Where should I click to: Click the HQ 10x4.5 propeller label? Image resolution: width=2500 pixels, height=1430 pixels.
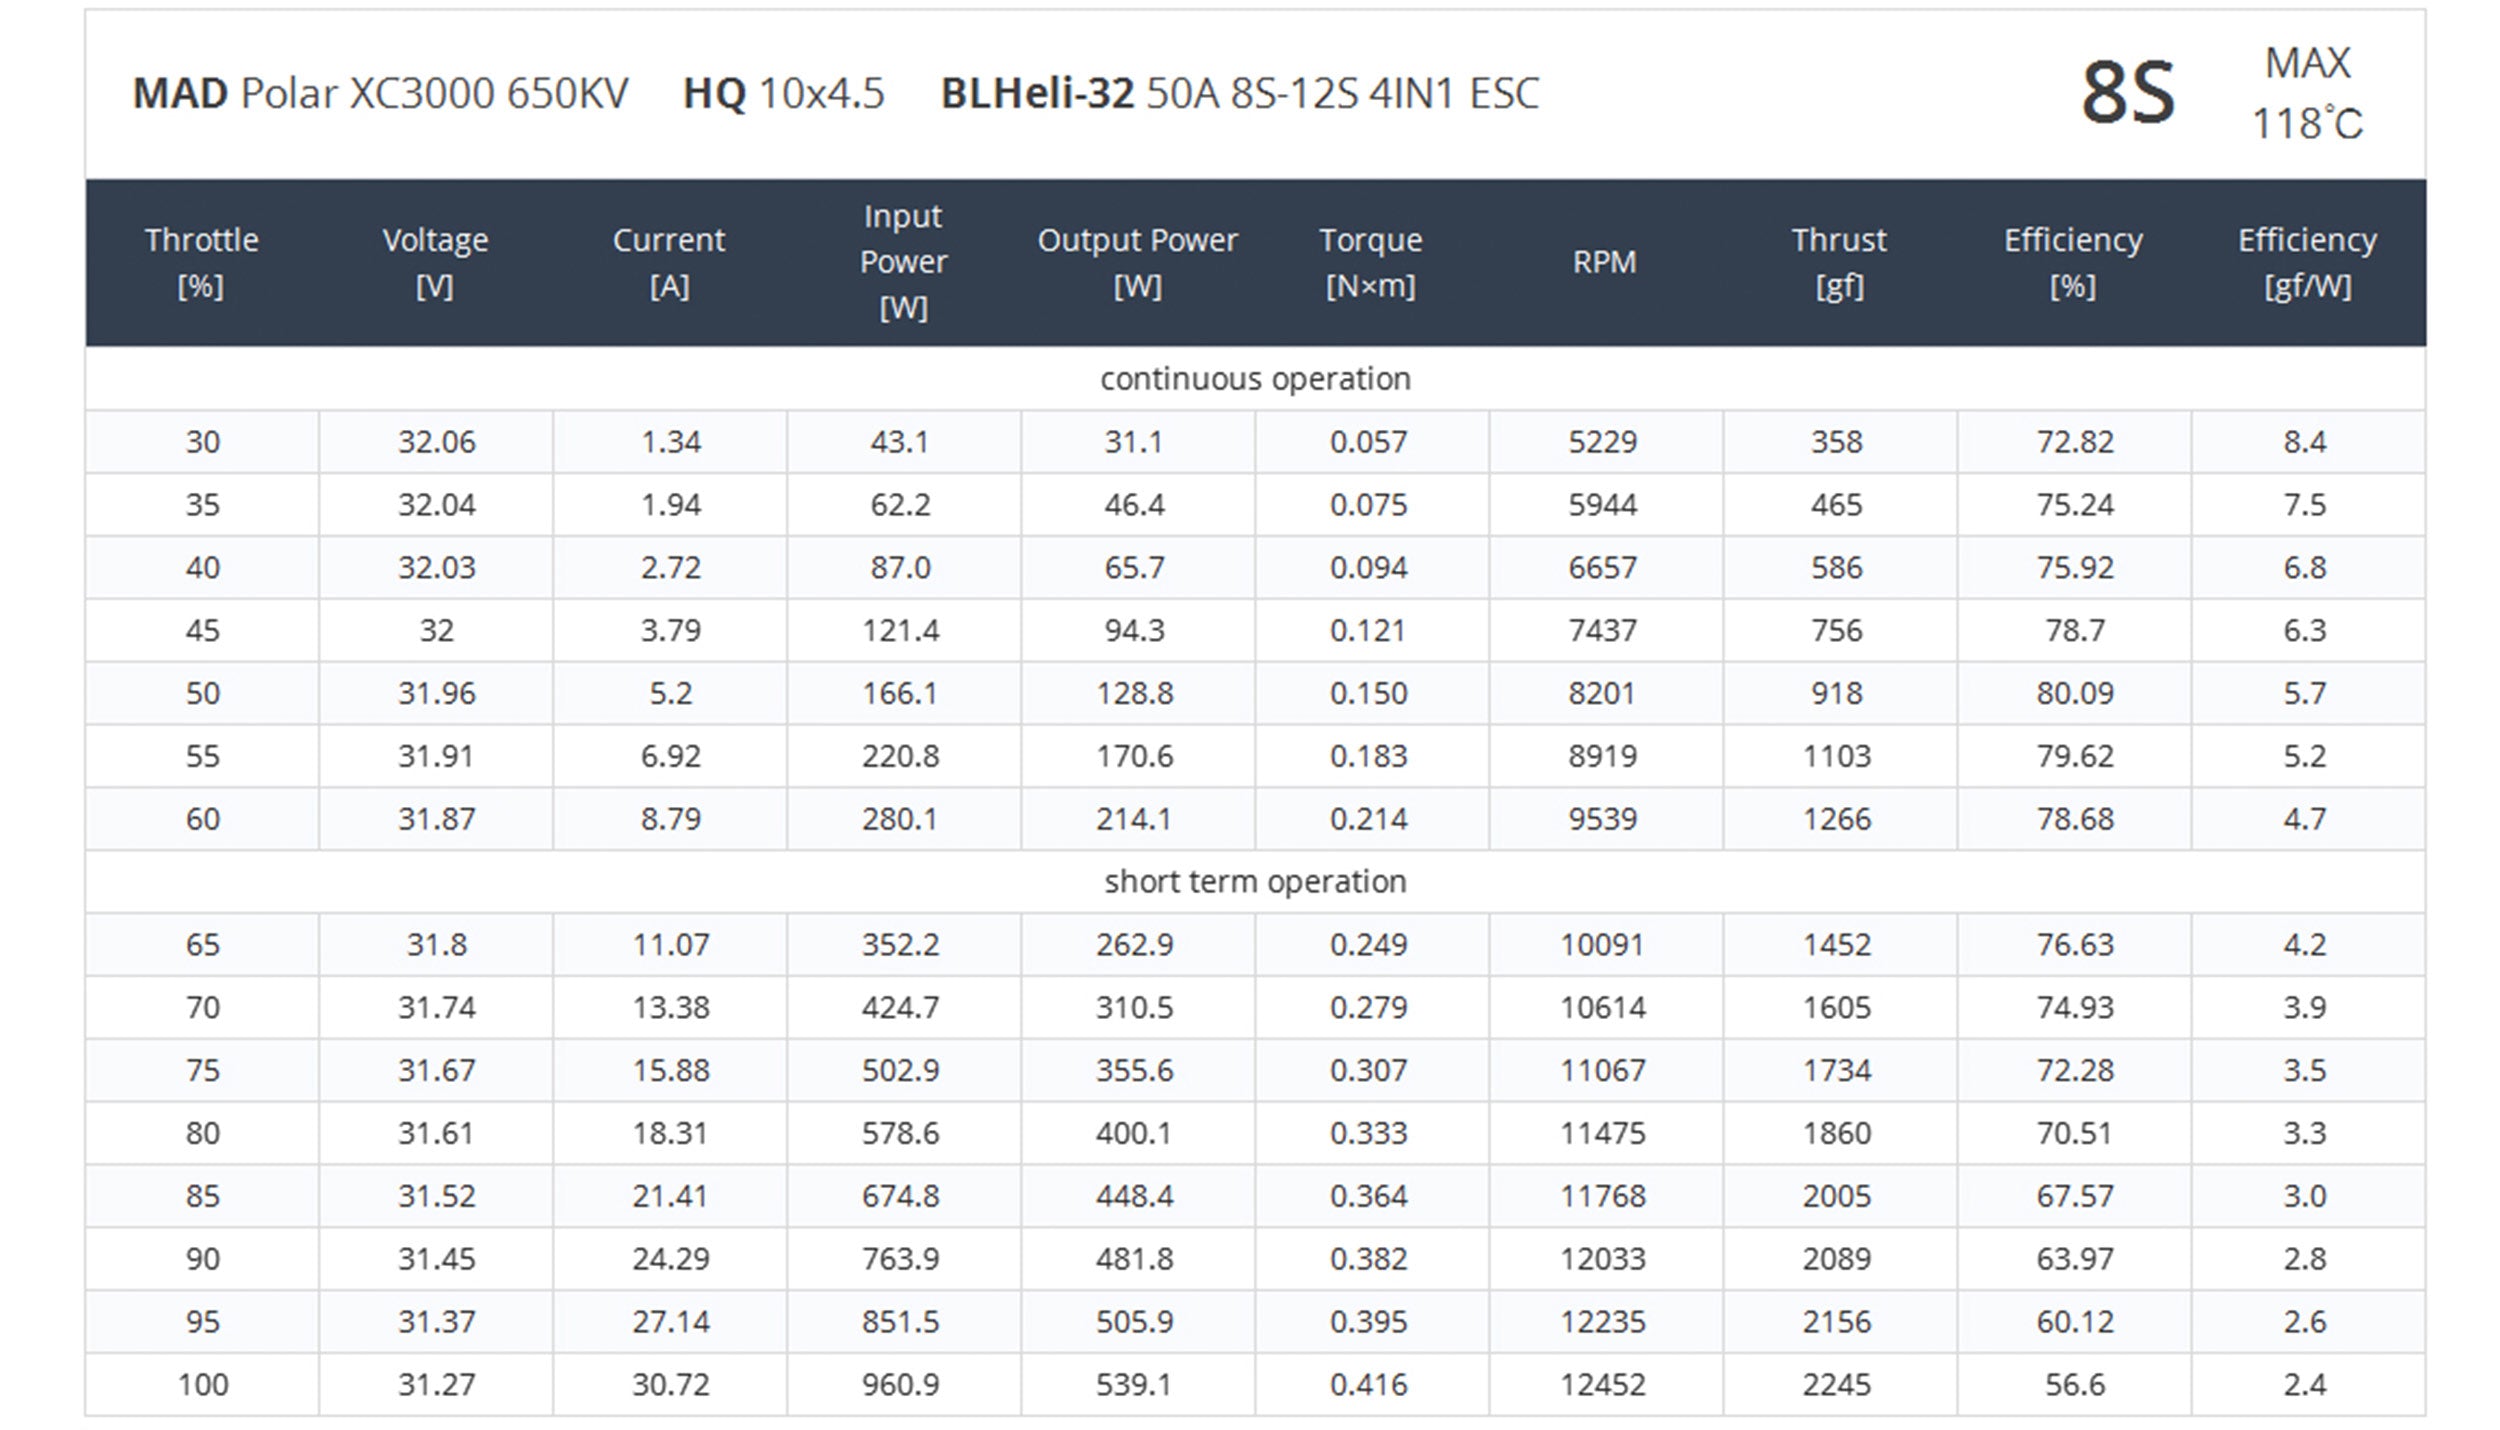783,94
